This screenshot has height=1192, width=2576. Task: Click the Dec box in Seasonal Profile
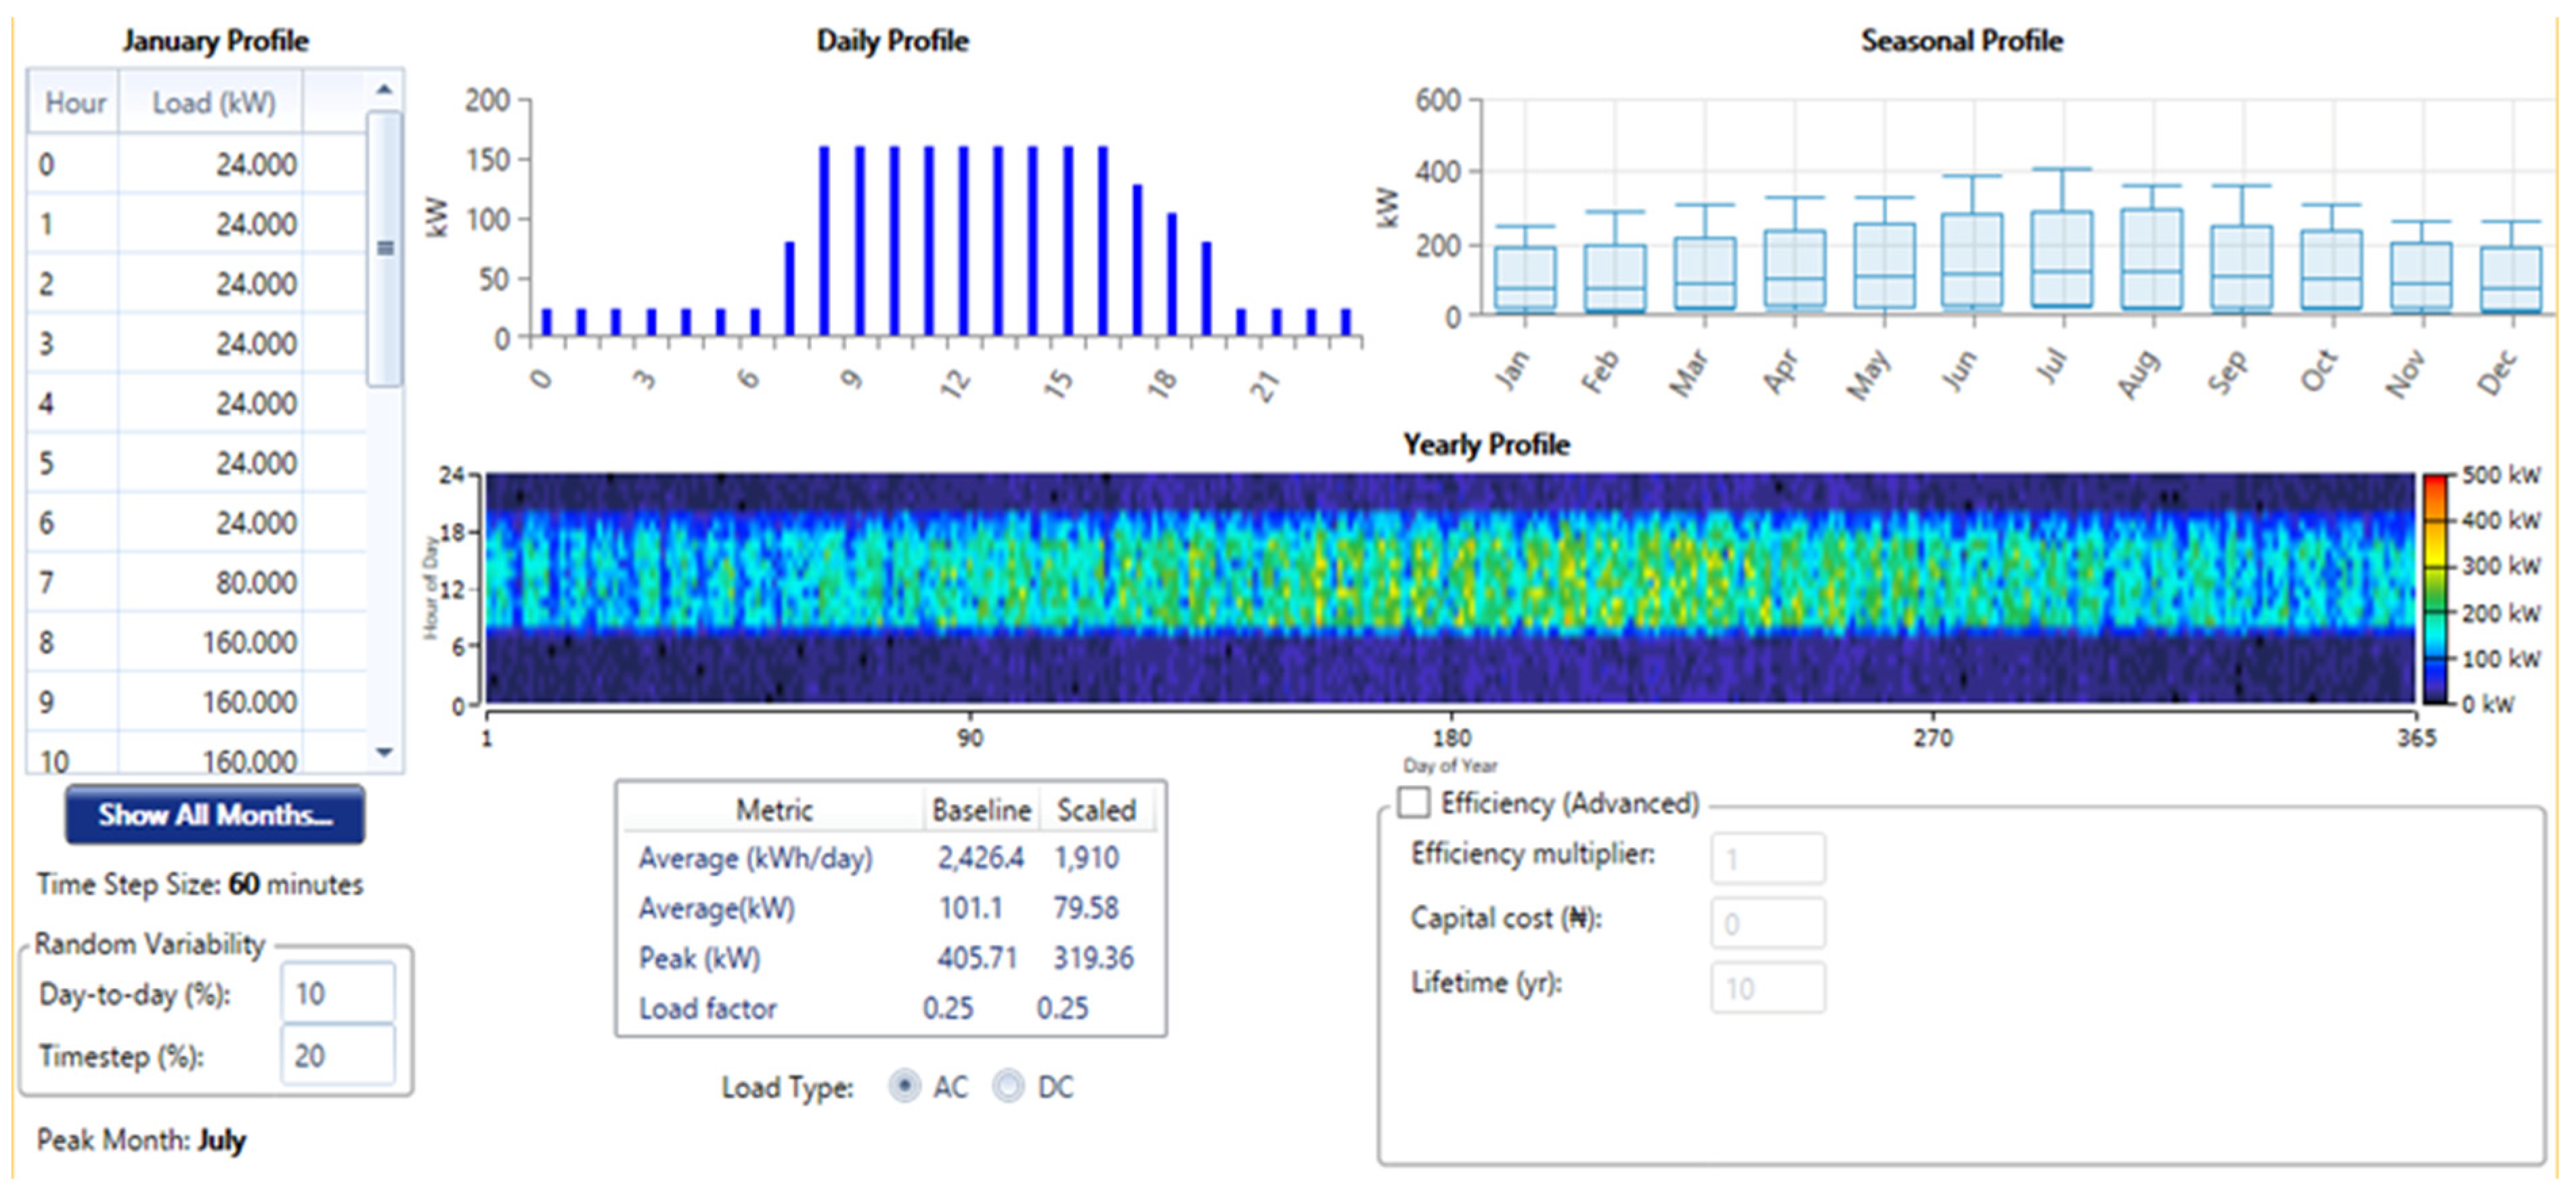[x=2511, y=279]
